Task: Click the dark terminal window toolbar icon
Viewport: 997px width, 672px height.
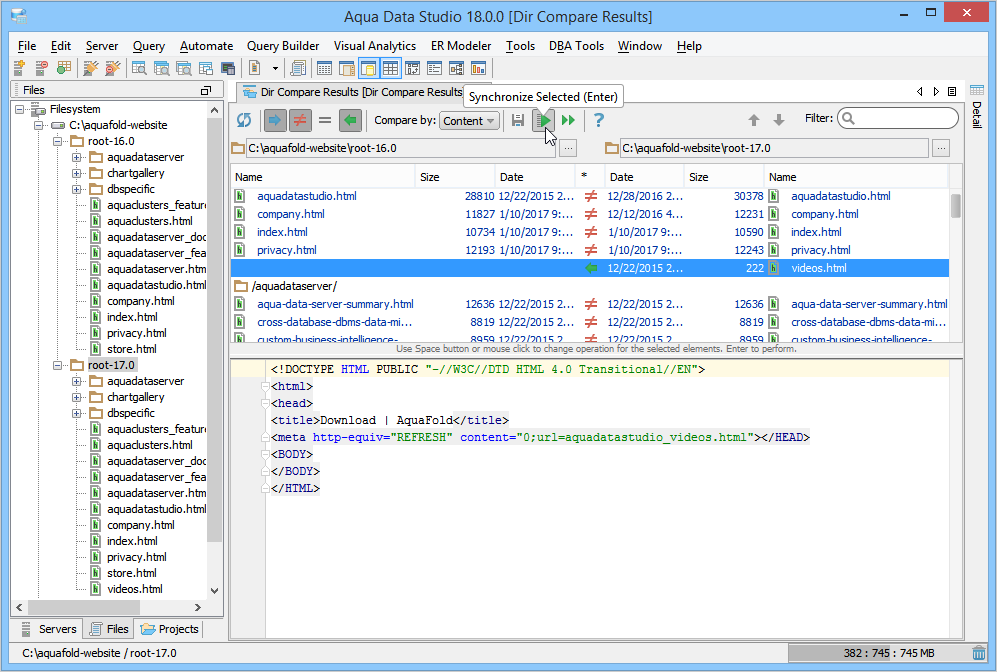Action: [228, 68]
